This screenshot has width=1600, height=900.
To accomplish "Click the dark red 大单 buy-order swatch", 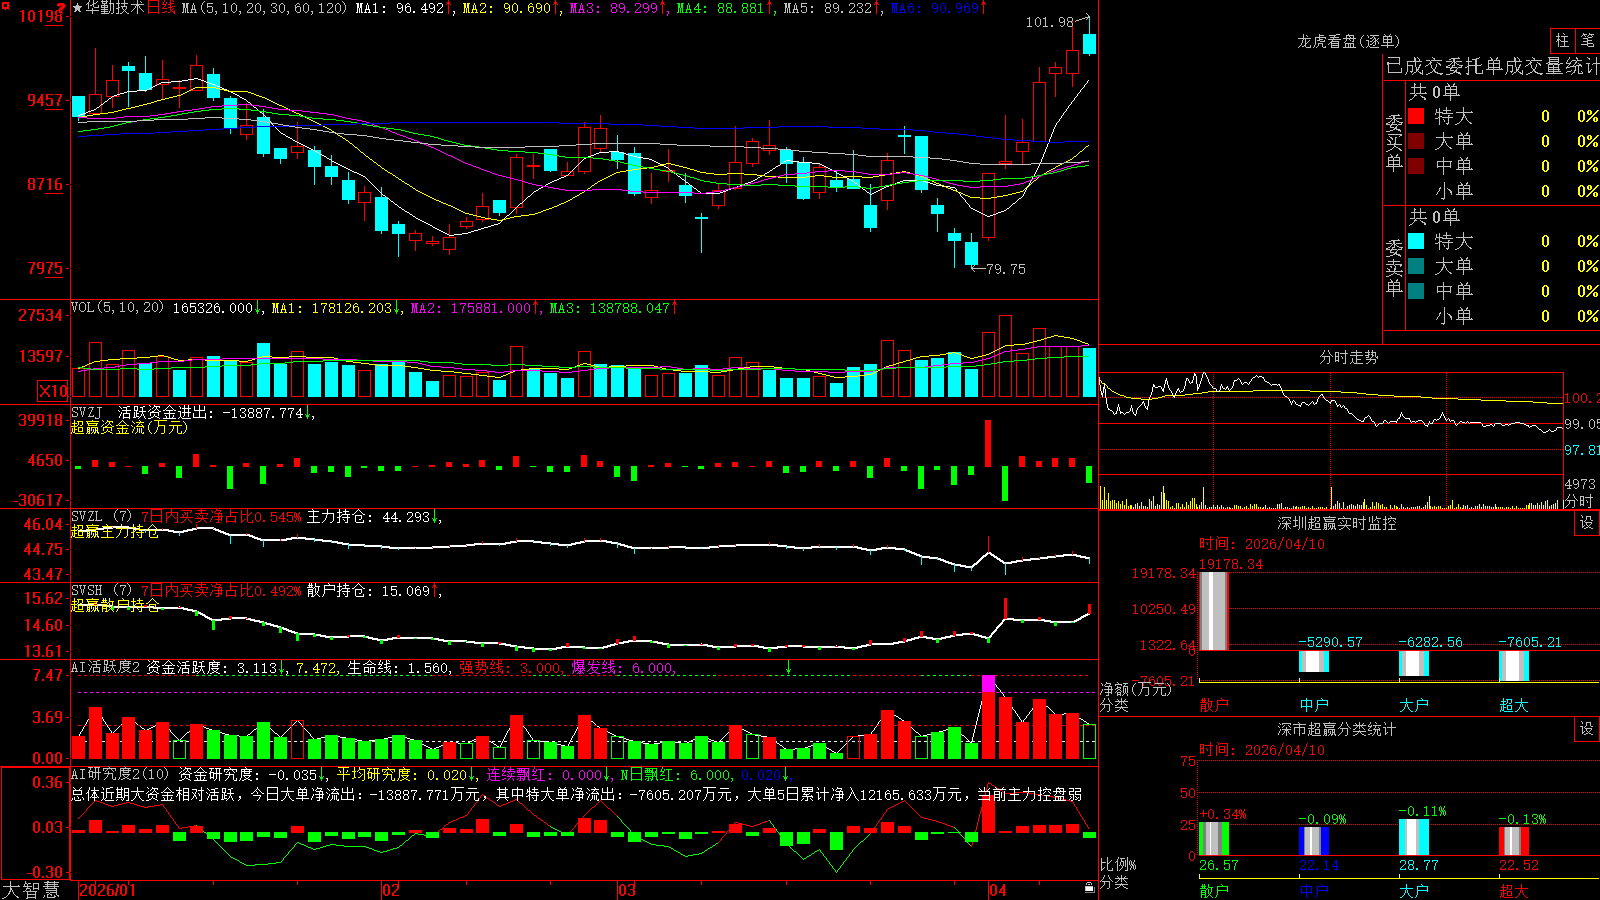I will [x=1416, y=141].
